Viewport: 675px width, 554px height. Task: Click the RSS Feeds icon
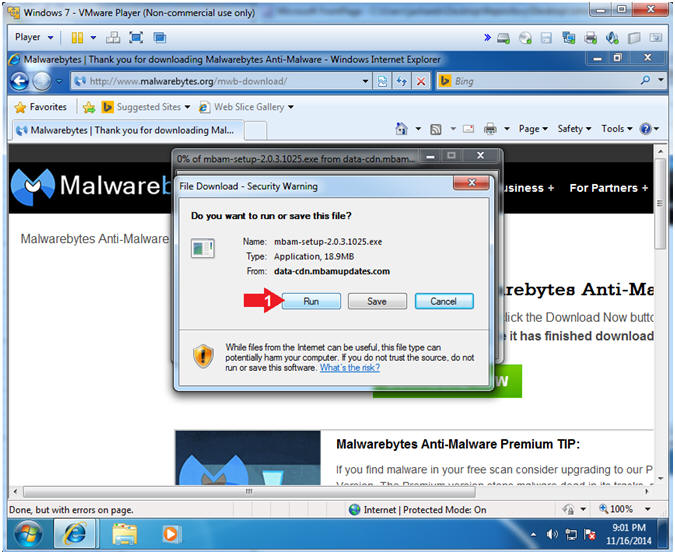click(436, 129)
